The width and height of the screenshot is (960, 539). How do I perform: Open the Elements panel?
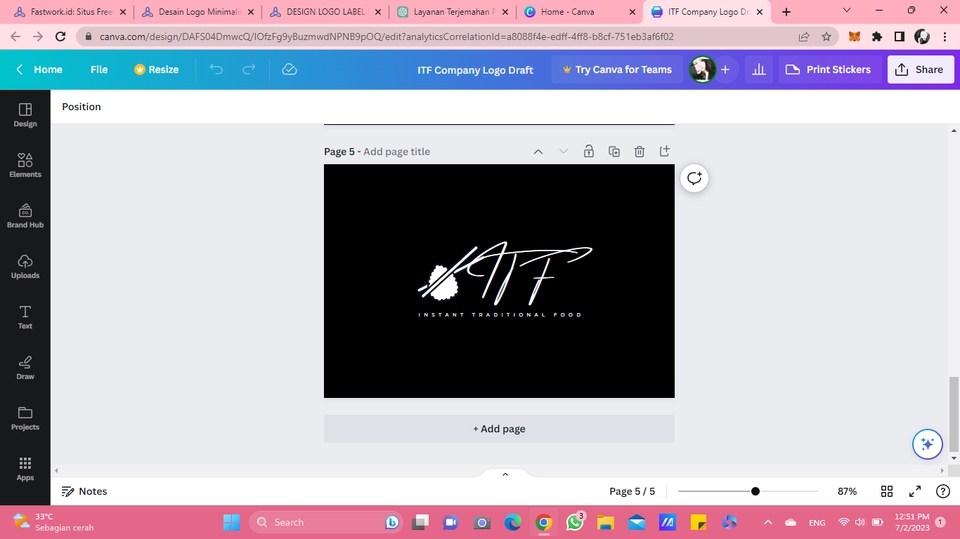coord(25,165)
